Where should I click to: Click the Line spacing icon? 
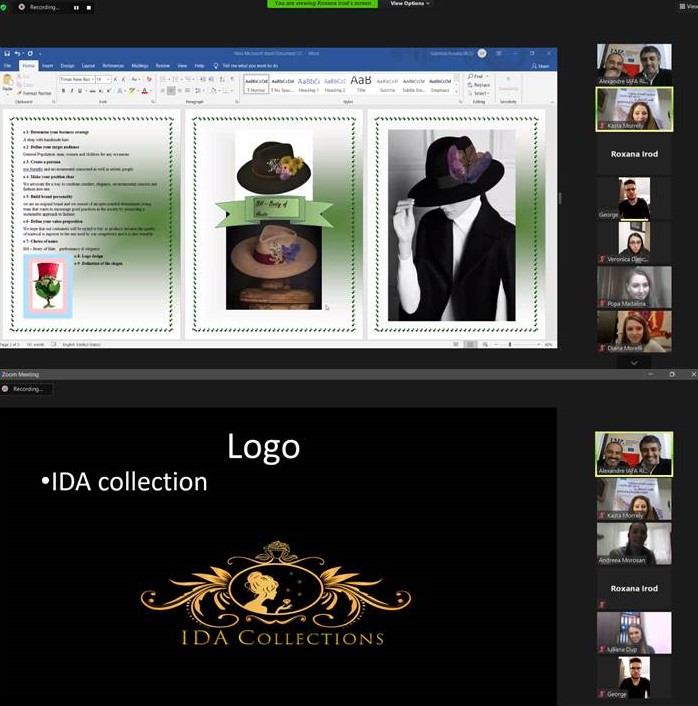pyautogui.click(x=198, y=91)
